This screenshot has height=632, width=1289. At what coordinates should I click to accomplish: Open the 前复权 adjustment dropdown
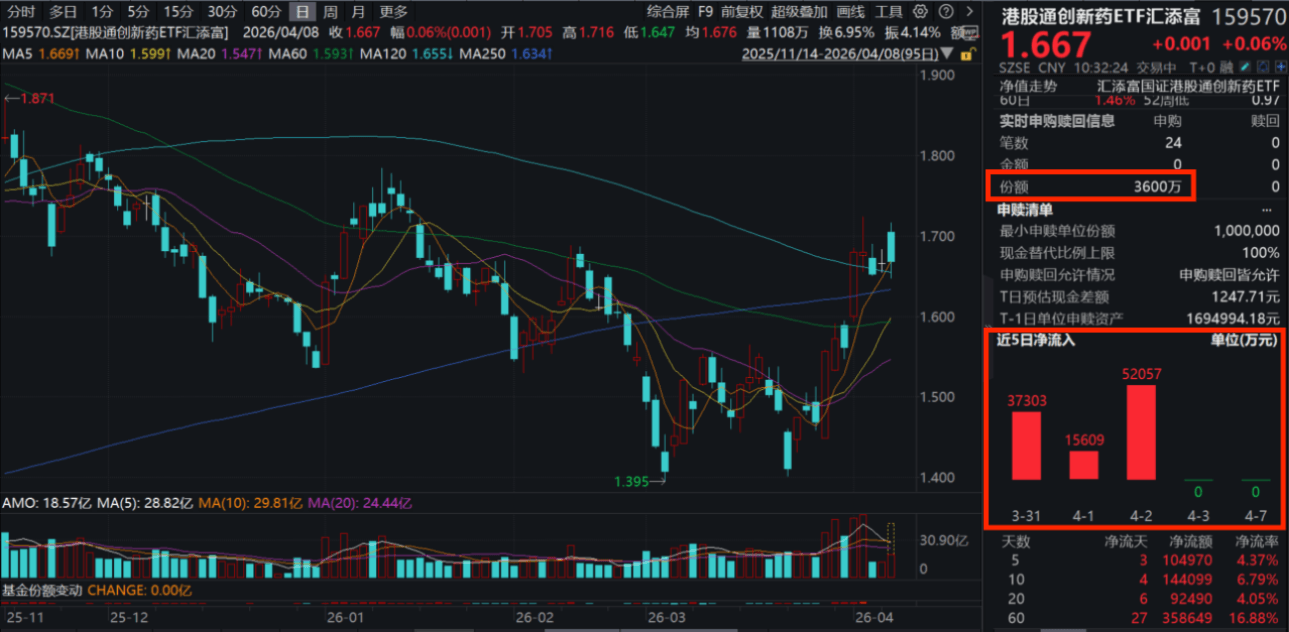click(741, 12)
